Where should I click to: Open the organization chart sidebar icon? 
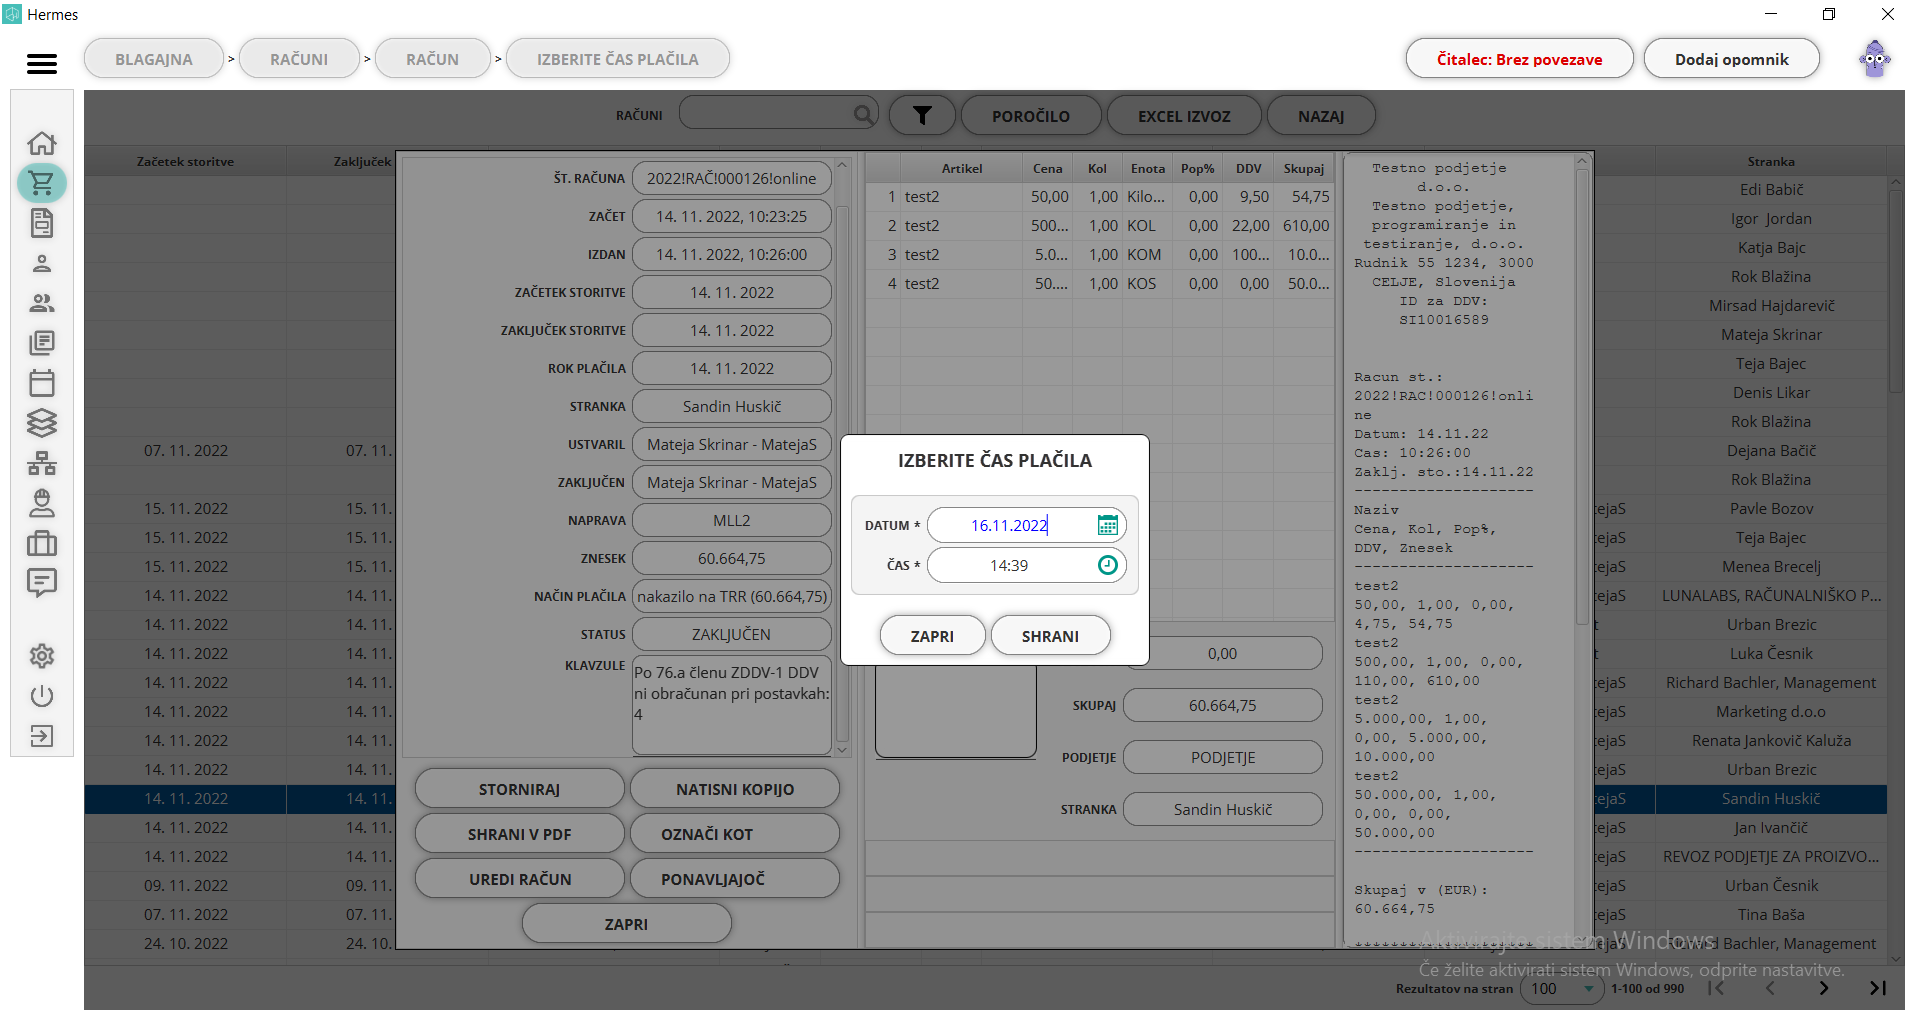click(x=42, y=463)
